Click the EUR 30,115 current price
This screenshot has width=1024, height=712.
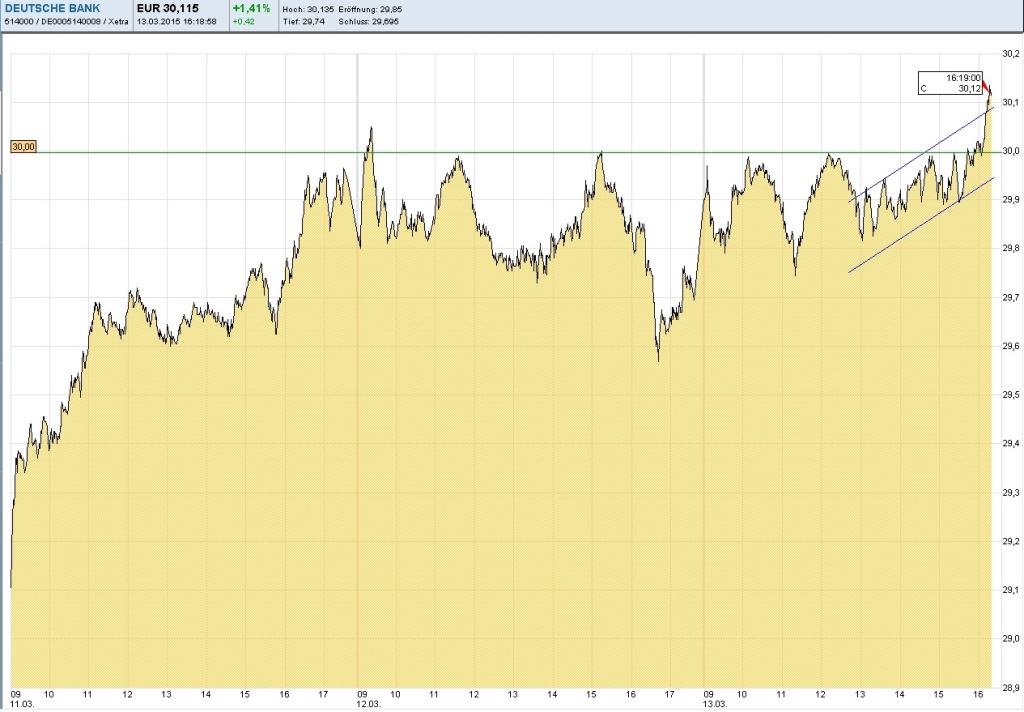168,8
